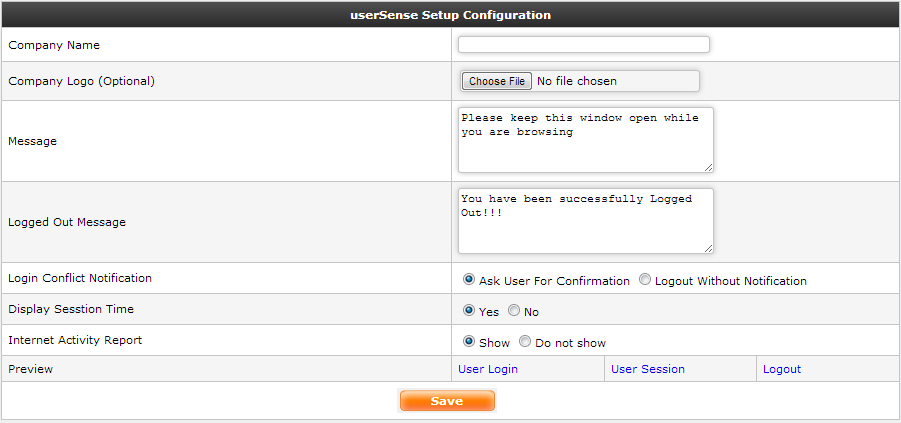Choose Yes for Display Session Time
Viewport: 901px width, 423px height.
(469, 311)
